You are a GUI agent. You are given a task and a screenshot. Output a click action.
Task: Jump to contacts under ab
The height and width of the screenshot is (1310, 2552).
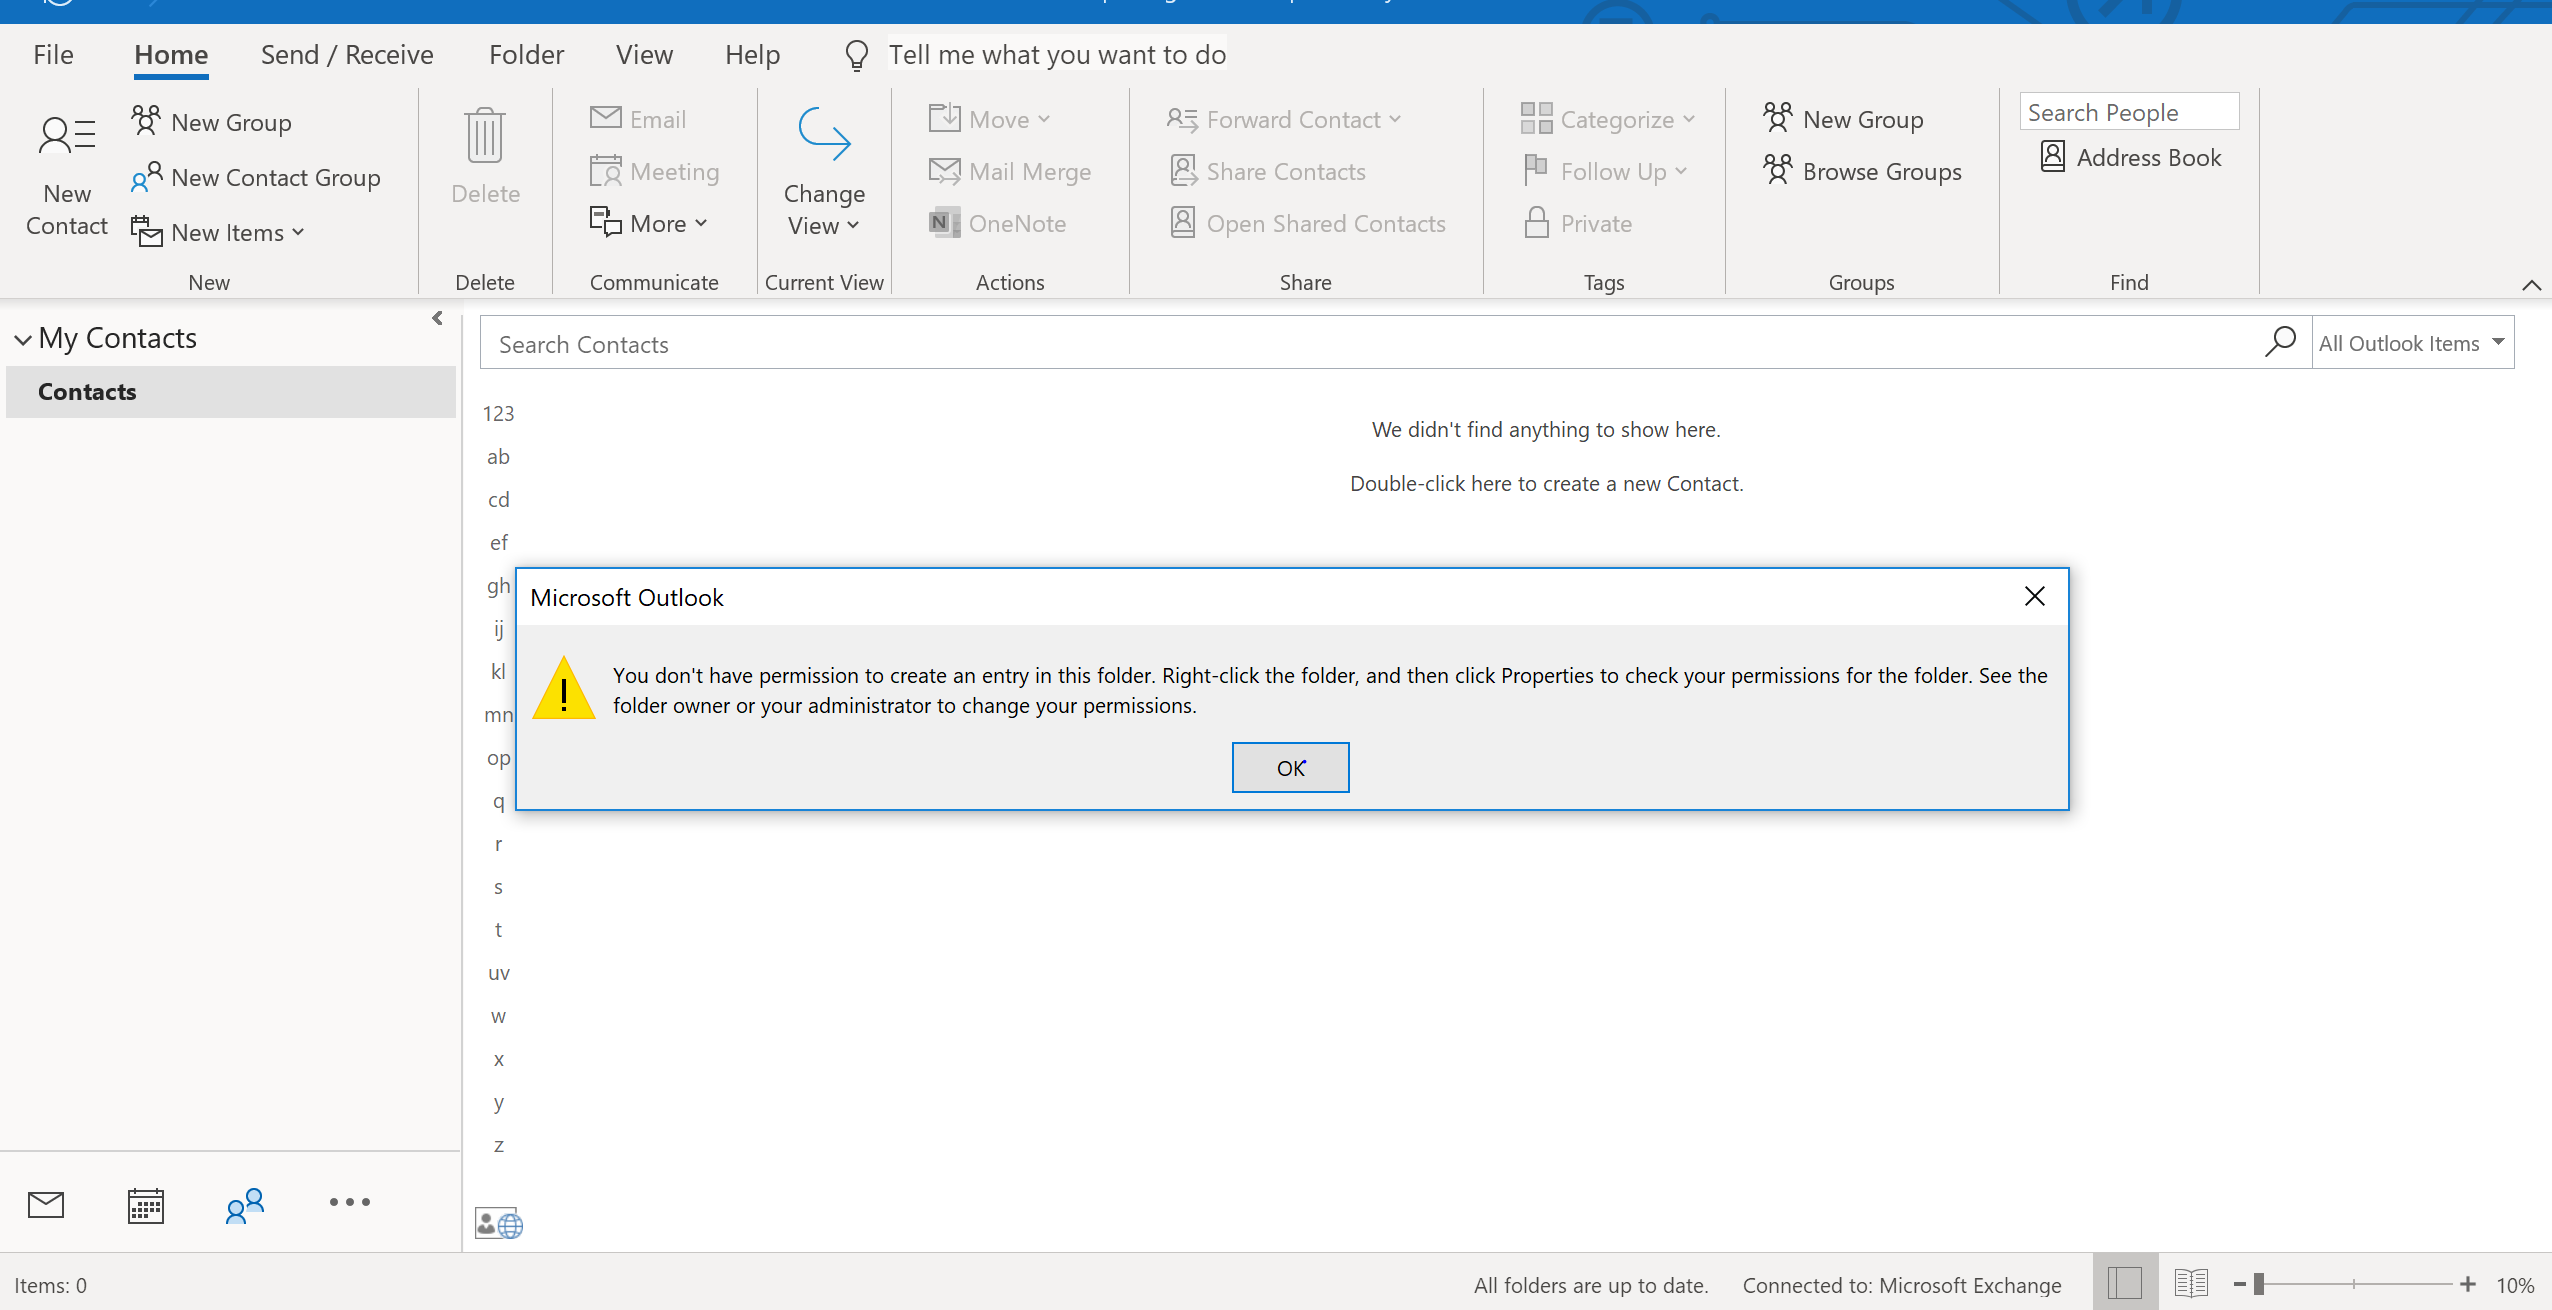click(x=498, y=456)
